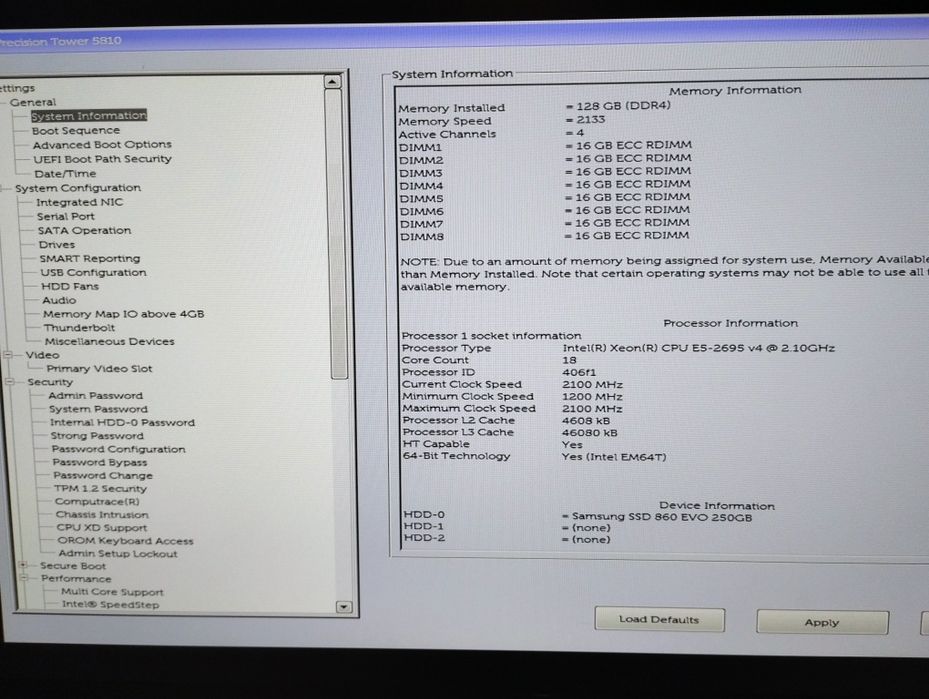Select System Configuration category
The image size is (929, 699).
pos(78,188)
